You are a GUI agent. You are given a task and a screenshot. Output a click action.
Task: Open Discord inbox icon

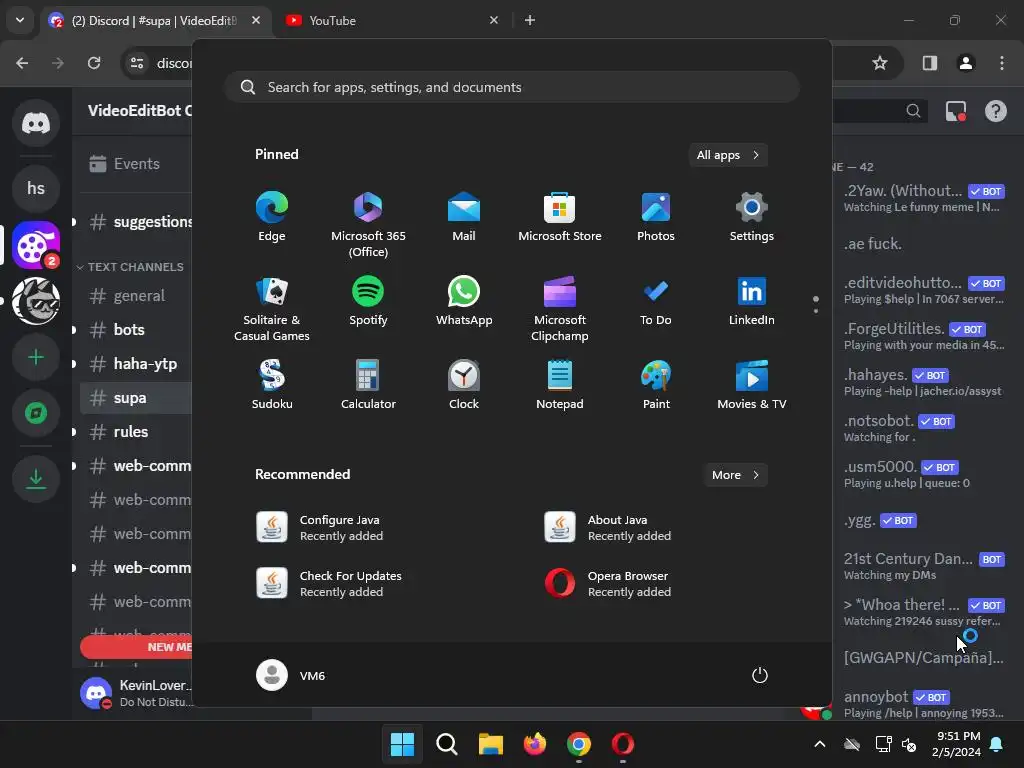point(956,111)
